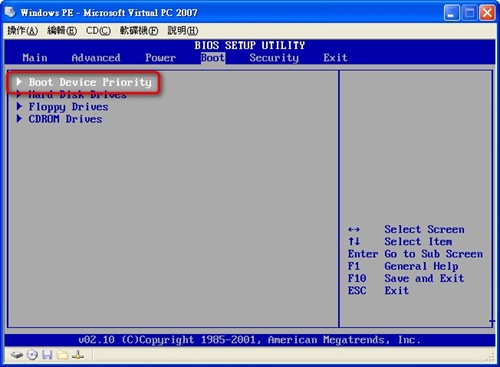
Task: Maximize the Virtual PC window
Action: pos(469,13)
